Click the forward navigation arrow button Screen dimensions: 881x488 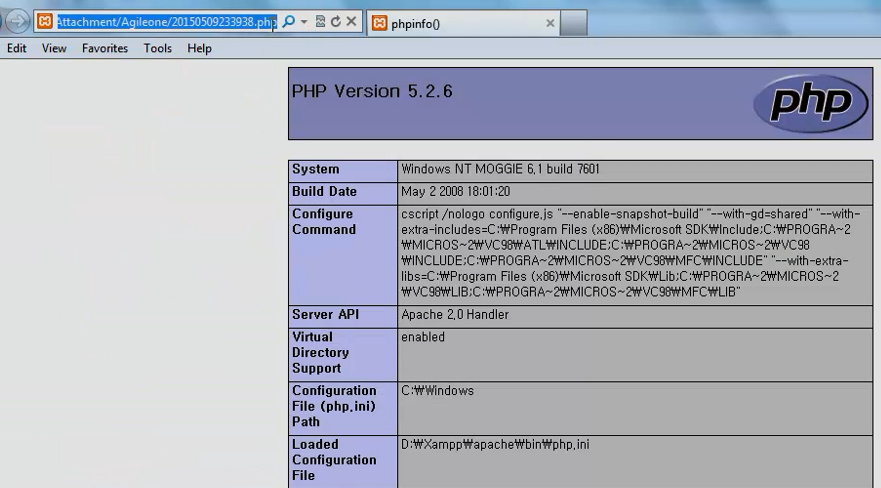pos(16,22)
